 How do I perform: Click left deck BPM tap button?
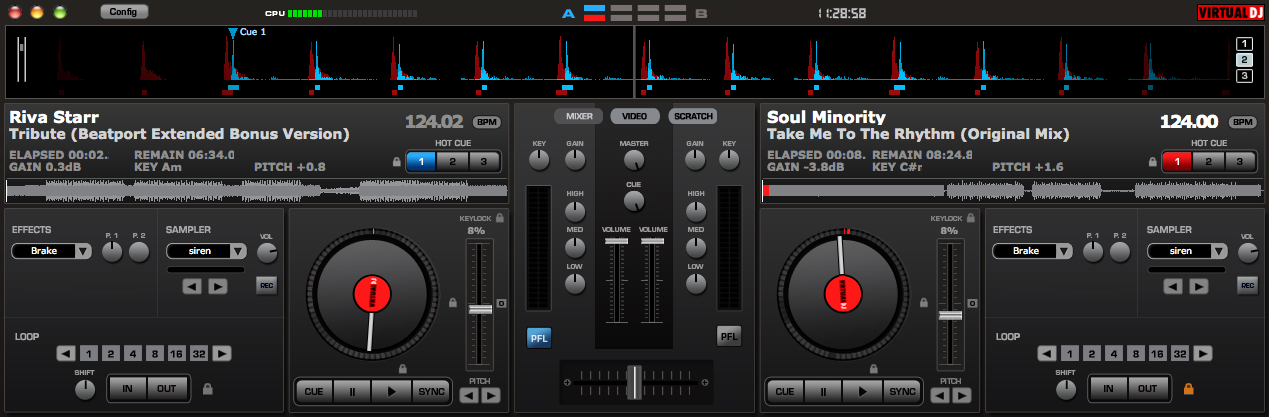pos(487,122)
